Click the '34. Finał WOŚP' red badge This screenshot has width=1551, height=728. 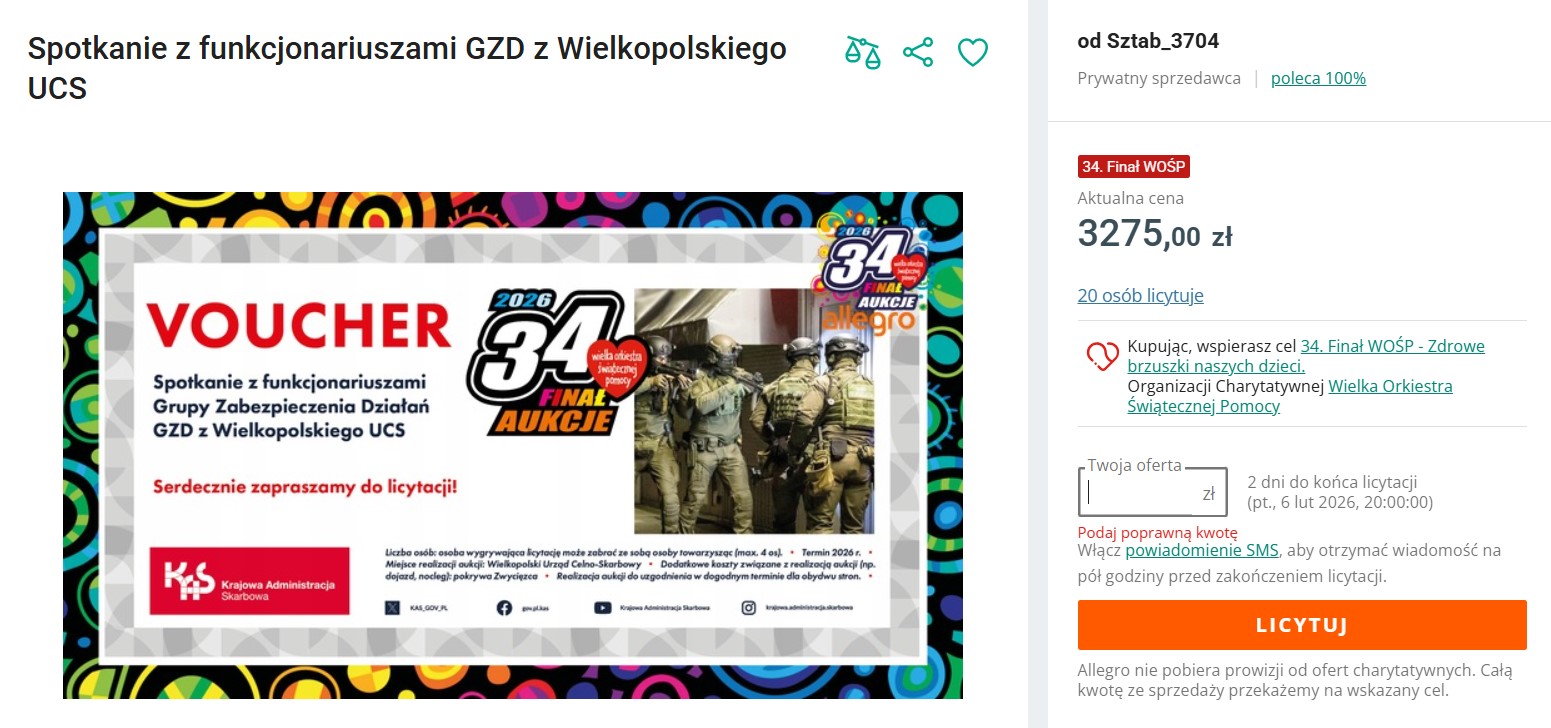1134,167
